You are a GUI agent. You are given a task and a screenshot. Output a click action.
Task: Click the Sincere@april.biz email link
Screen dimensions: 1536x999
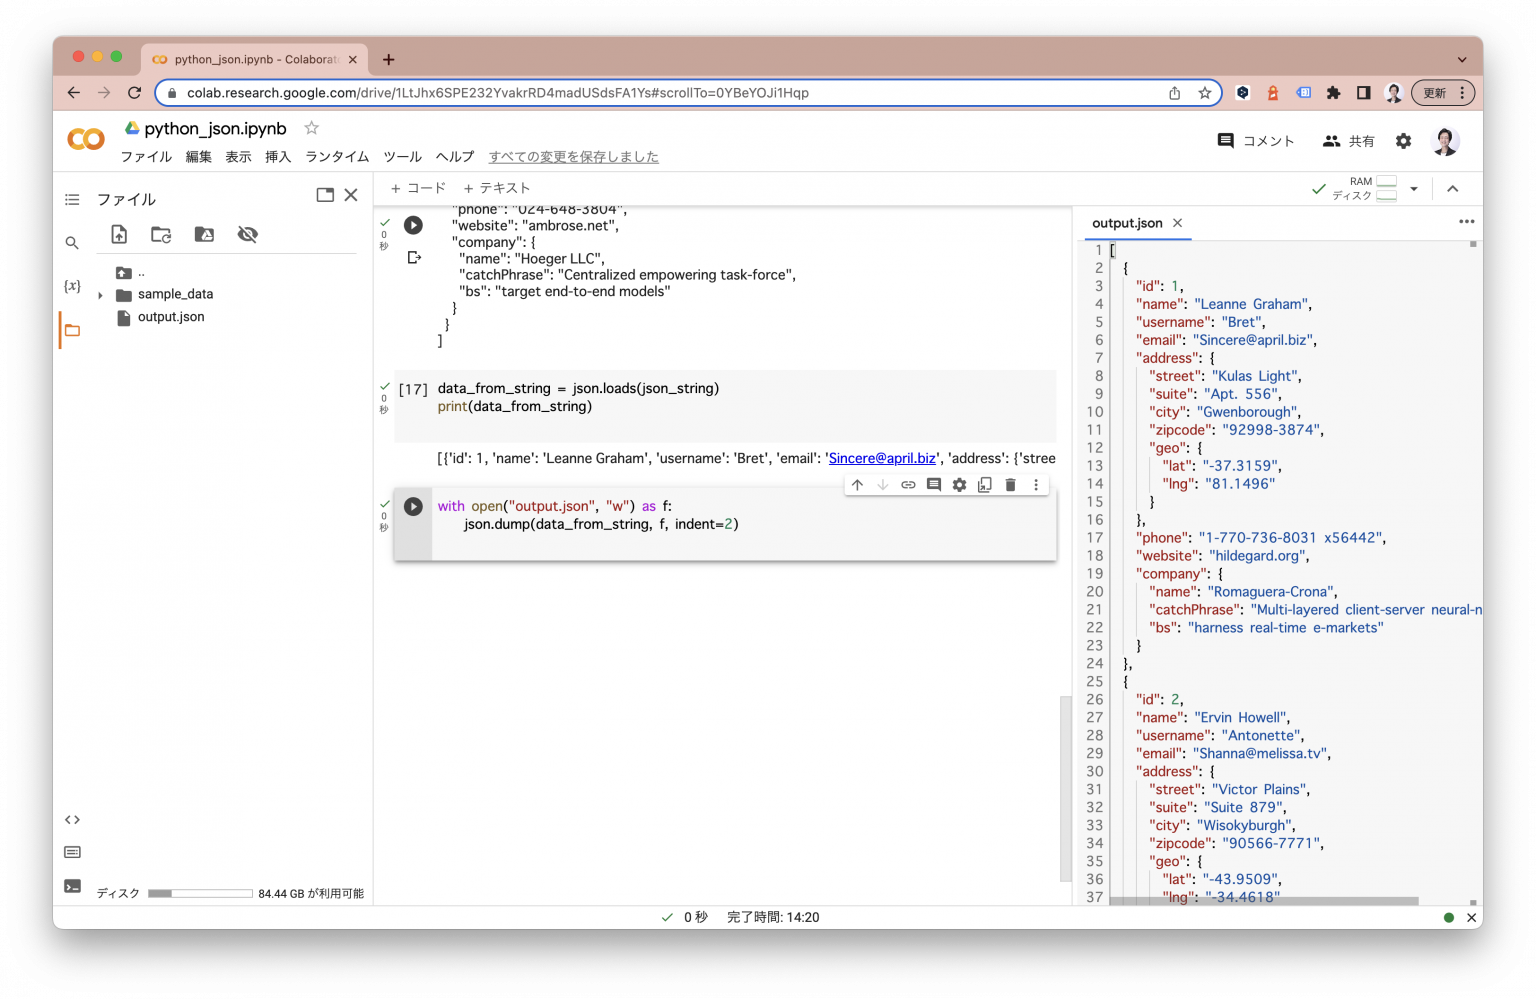882,458
